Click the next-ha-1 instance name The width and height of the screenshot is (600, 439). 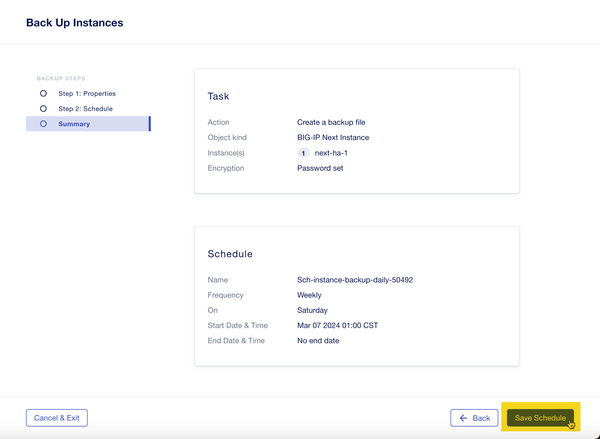pos(331,153)
